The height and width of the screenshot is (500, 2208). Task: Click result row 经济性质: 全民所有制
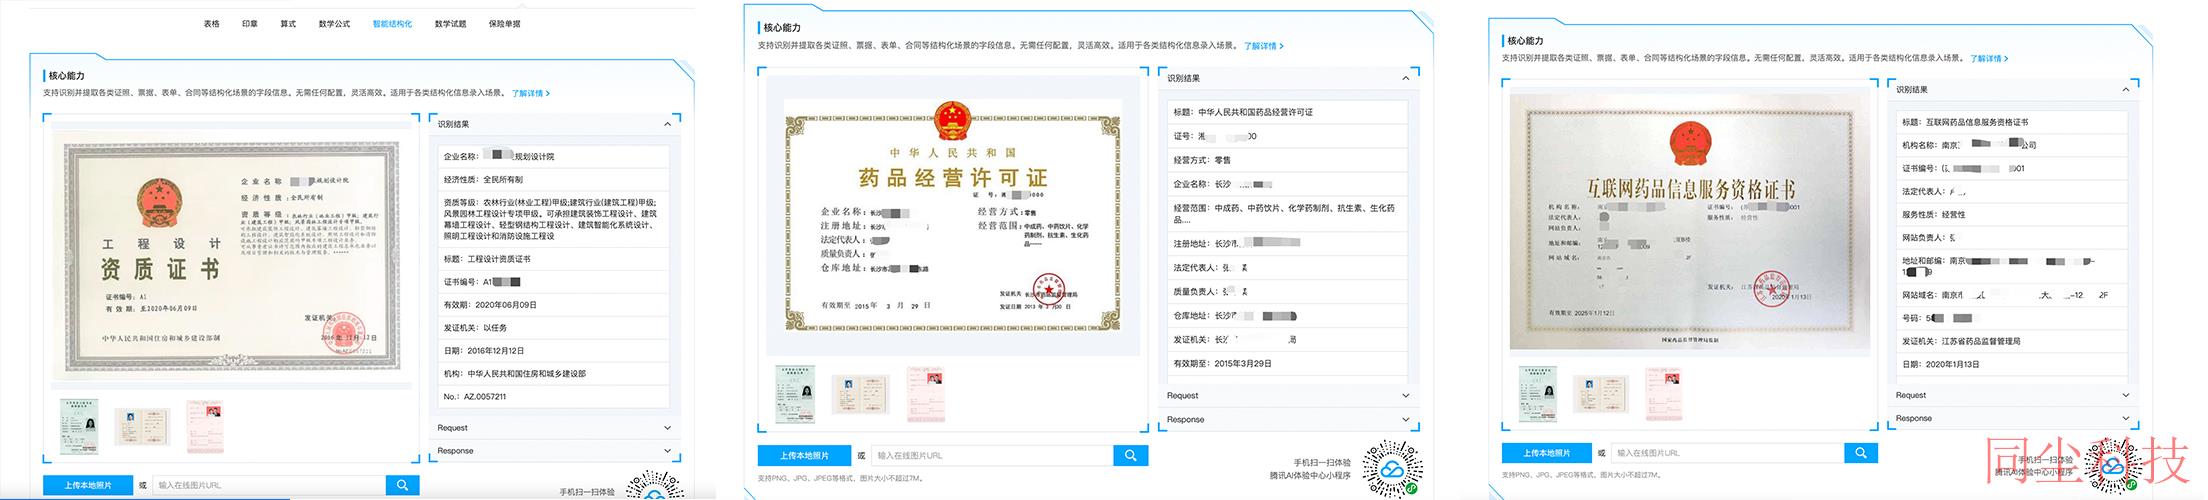[x=554, y=180]
